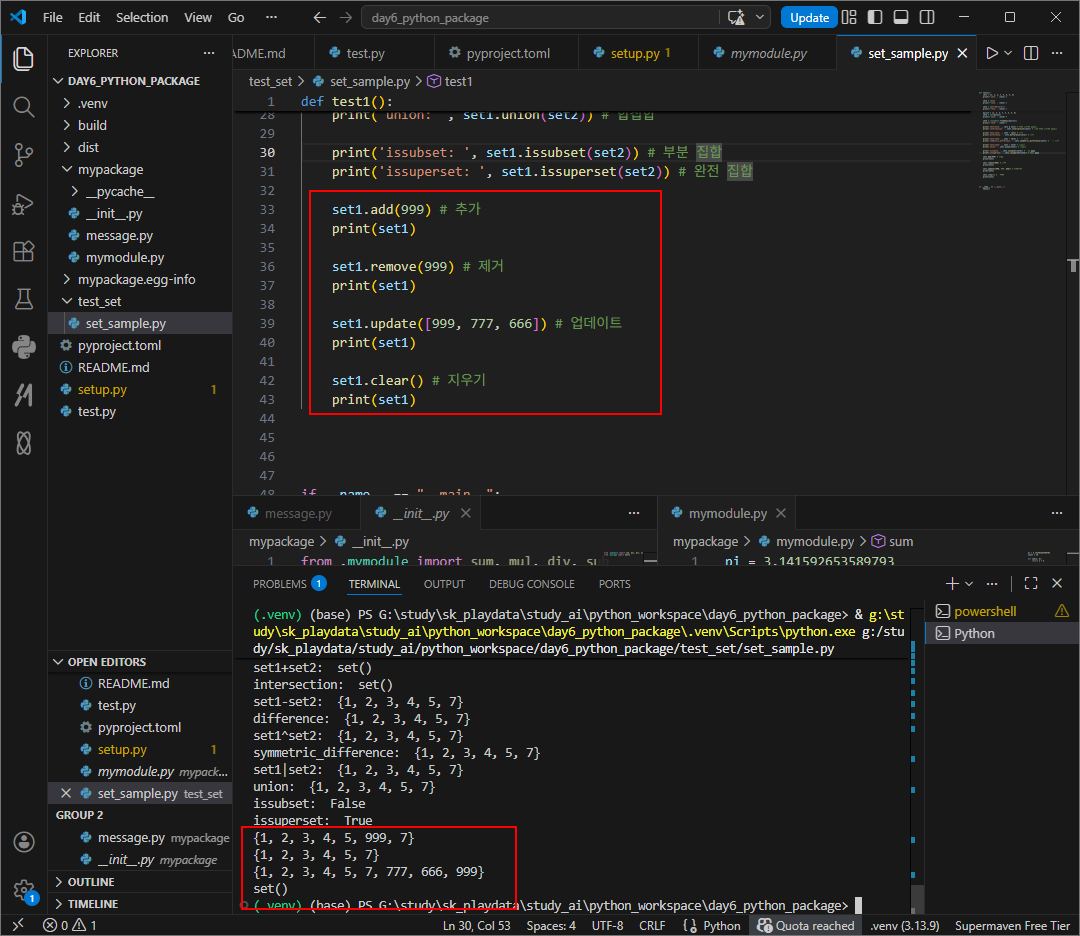Close the terminal panel
1080x936 pixels.
[1057, 583]
